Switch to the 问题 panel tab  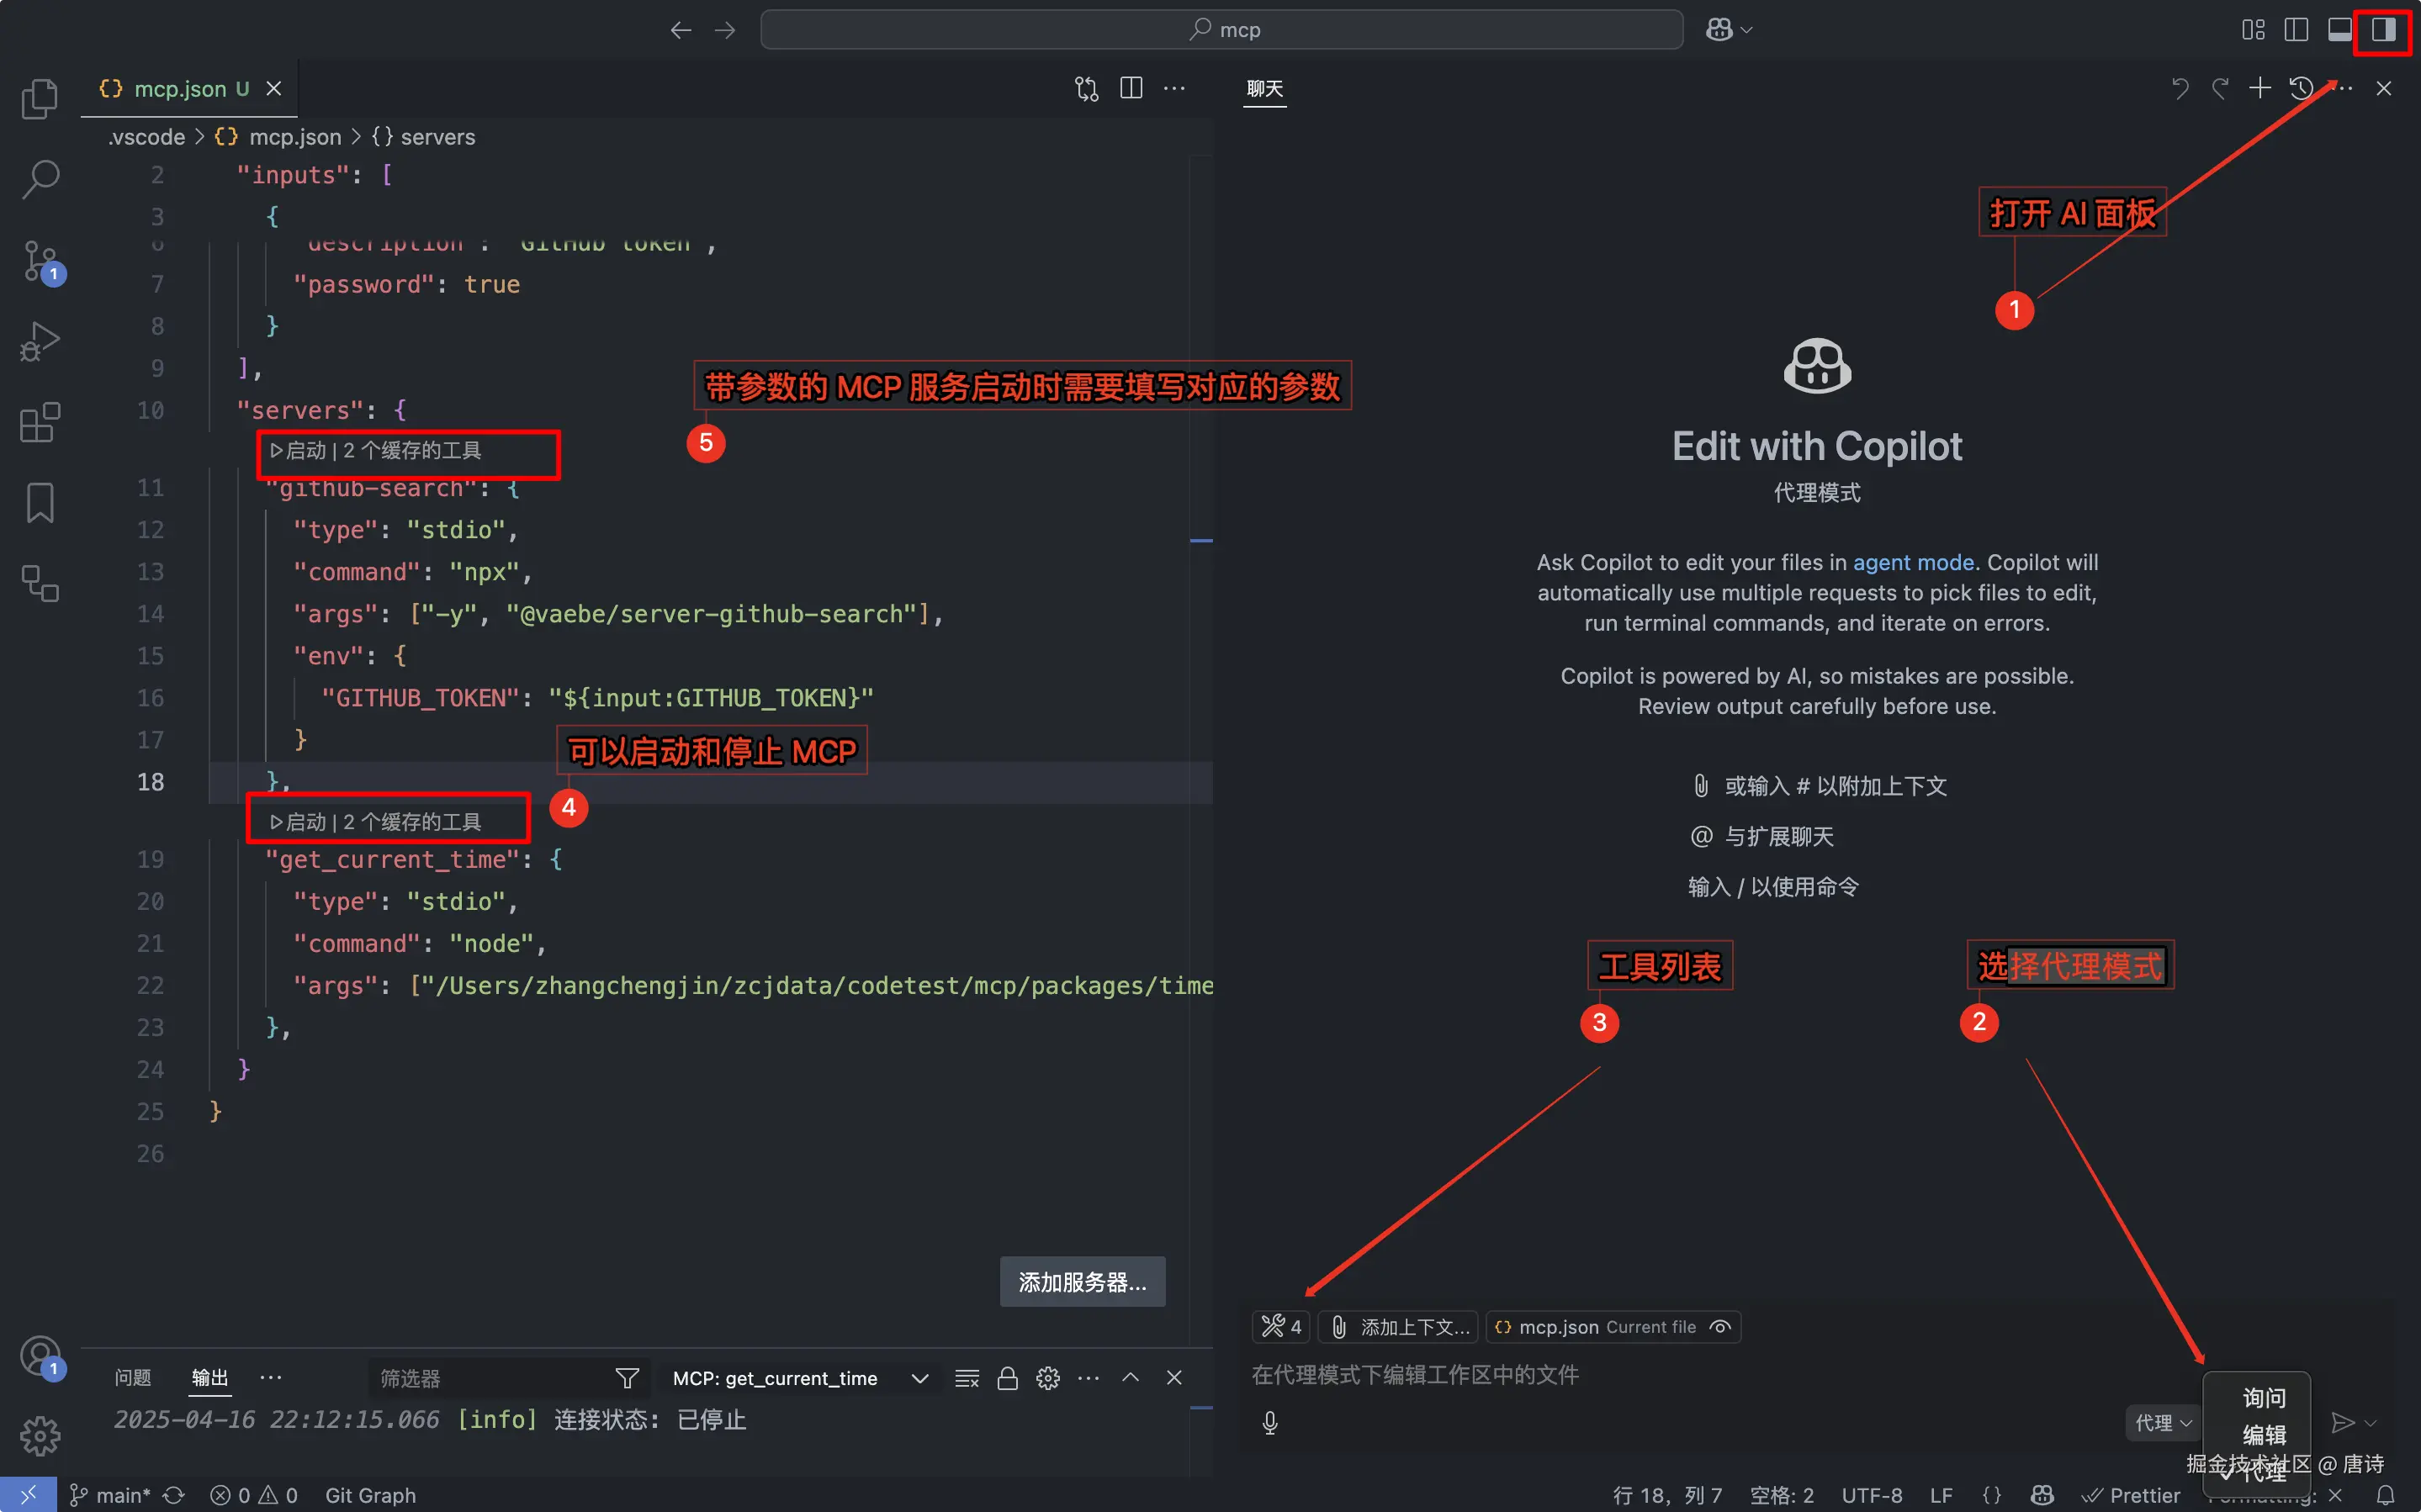(x=132, y=1378)
